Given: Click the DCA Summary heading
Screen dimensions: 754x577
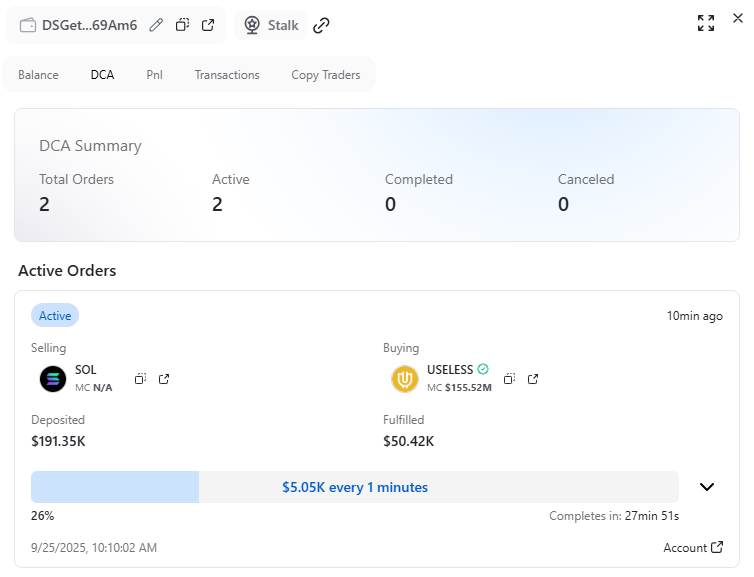Looking at the screenshot, I should 90,146.
